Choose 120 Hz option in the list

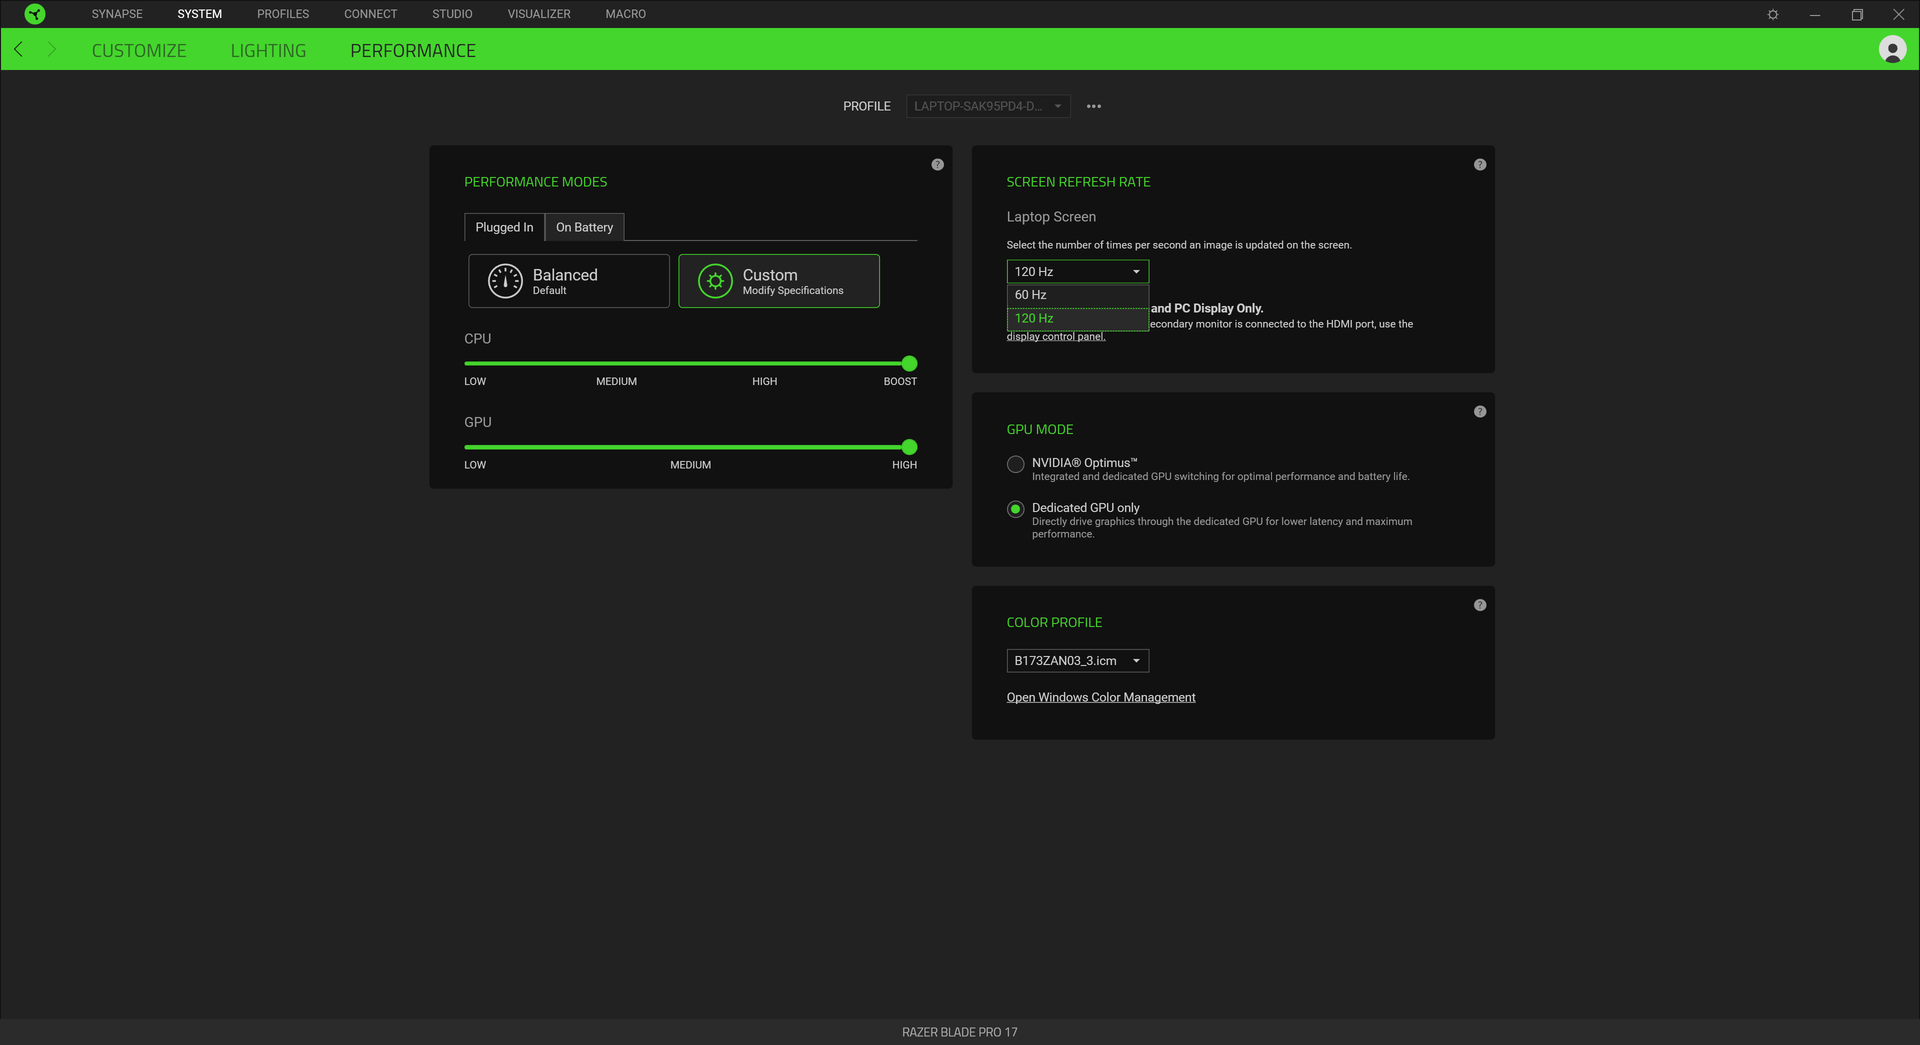(1077, 319)
